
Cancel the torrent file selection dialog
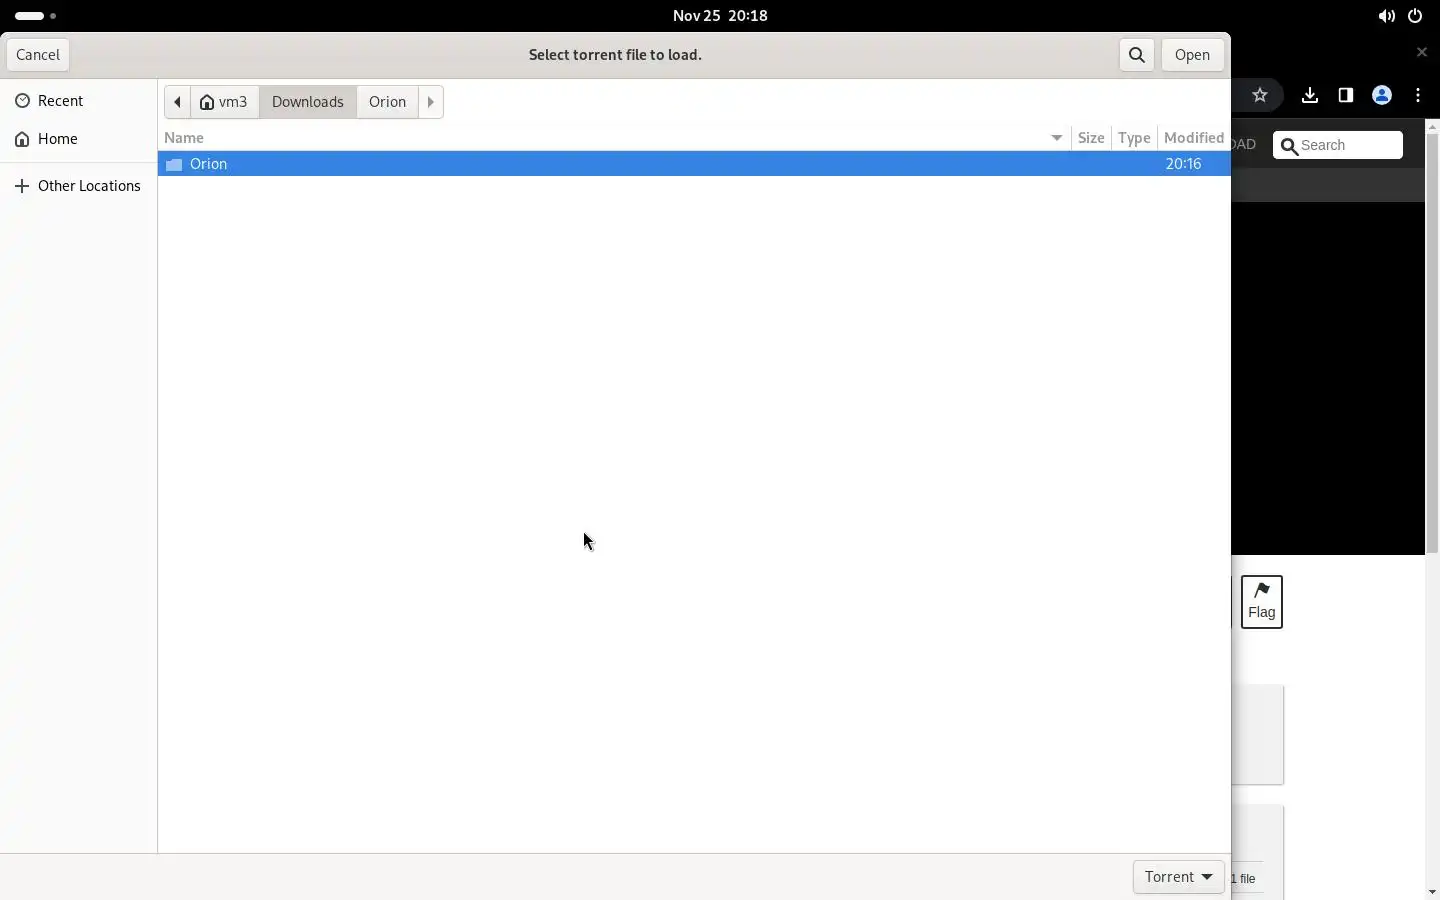pyautogui.click(x=38, y=55)
